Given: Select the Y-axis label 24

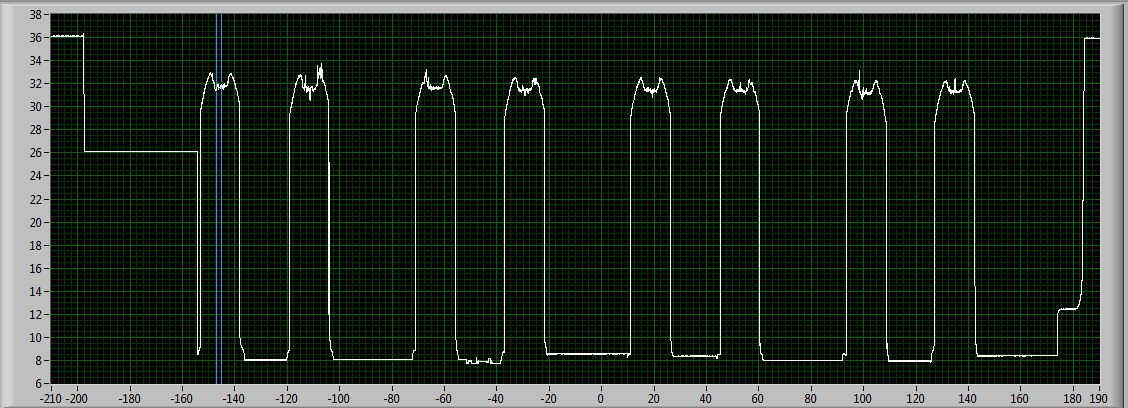Looking at the screenshot, I should coord(37,176).
